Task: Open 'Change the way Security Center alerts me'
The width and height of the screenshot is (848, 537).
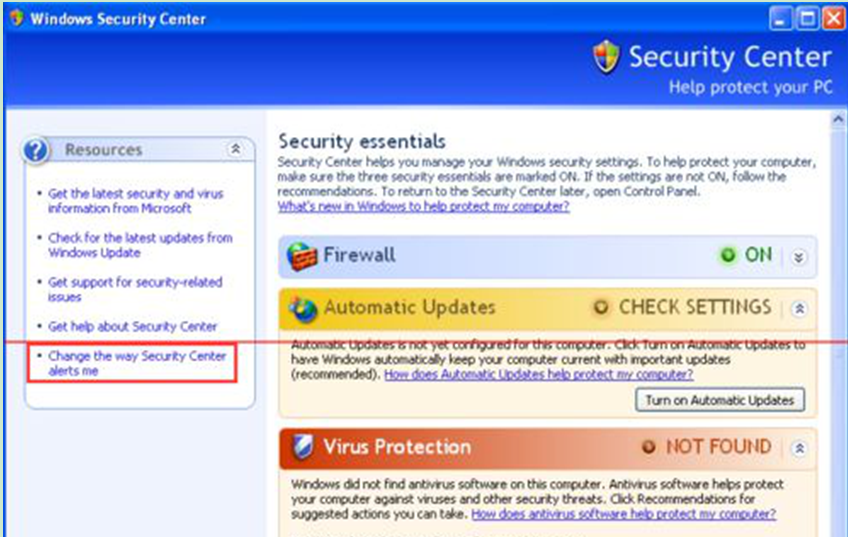Action: [x=137, y=363]
